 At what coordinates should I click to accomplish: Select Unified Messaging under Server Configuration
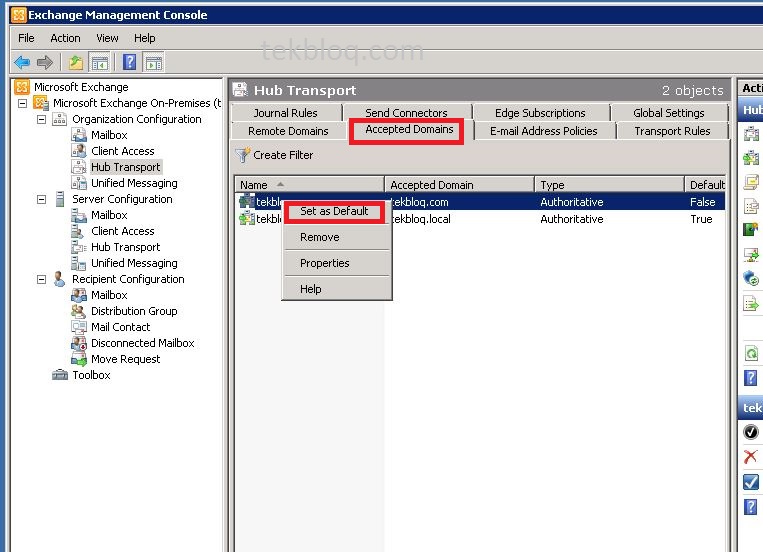click(x=134, y=263)
